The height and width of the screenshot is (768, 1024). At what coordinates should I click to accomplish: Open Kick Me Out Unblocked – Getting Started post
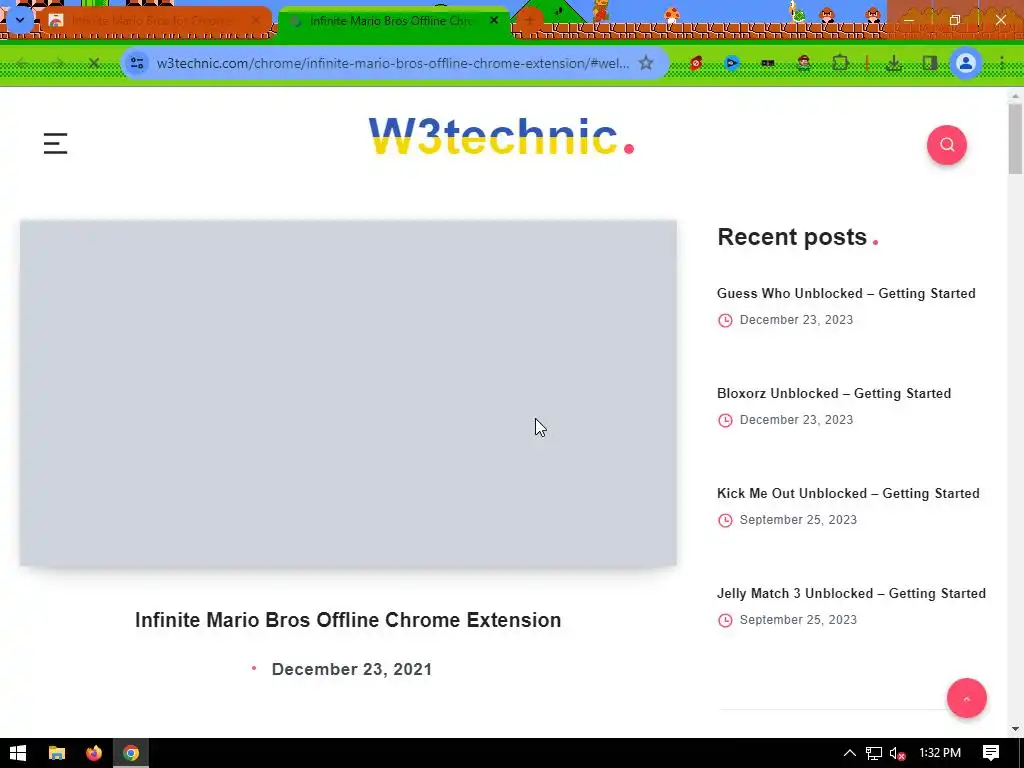pos(848,493)
